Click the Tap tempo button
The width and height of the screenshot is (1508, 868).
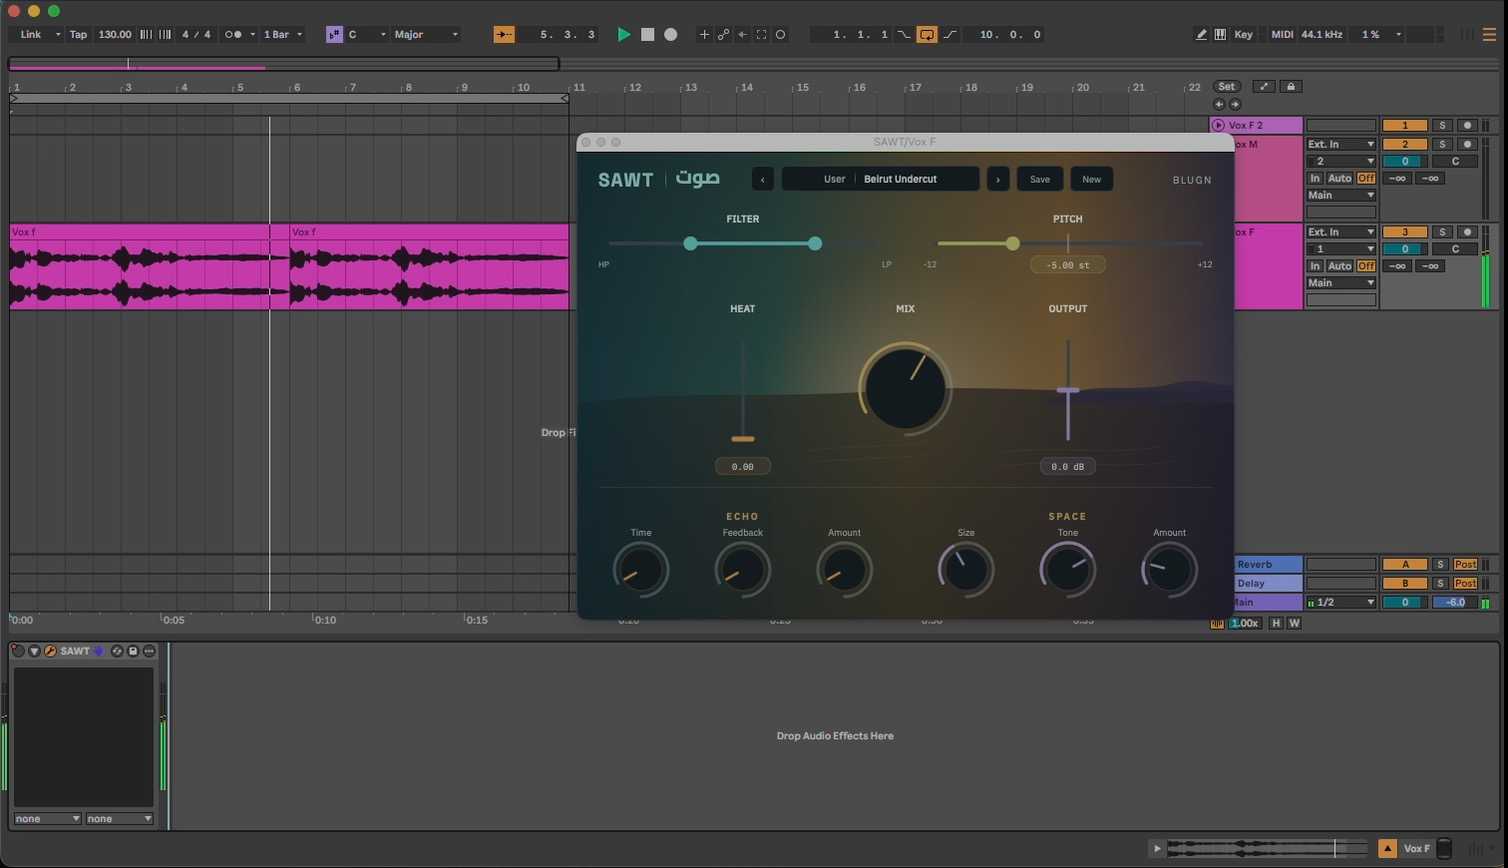pyautogui.click(x=78, y=34)
